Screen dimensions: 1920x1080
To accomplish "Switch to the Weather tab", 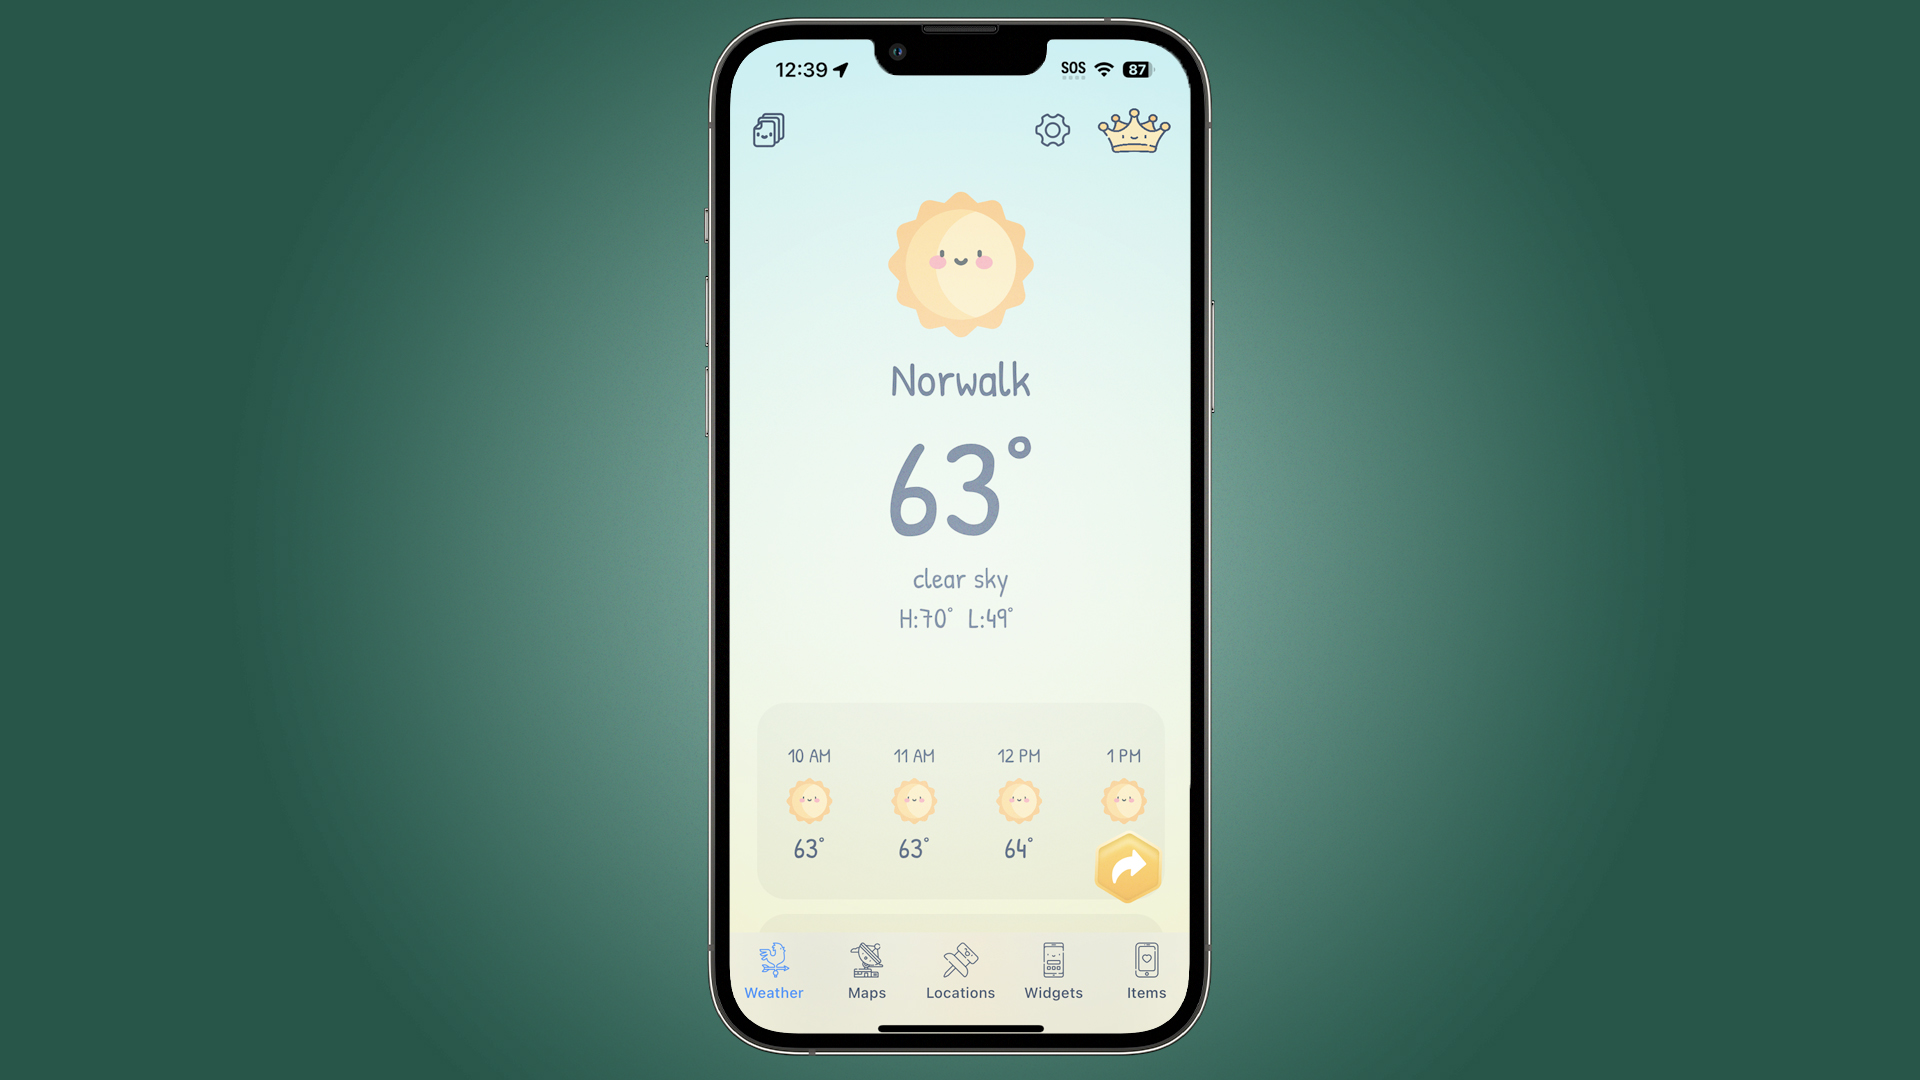I will [773, 969].
